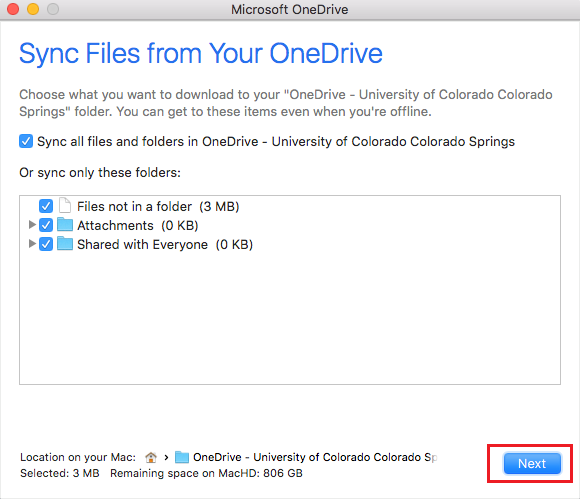Click the Selected: 3 MB status text

point(60,473)
